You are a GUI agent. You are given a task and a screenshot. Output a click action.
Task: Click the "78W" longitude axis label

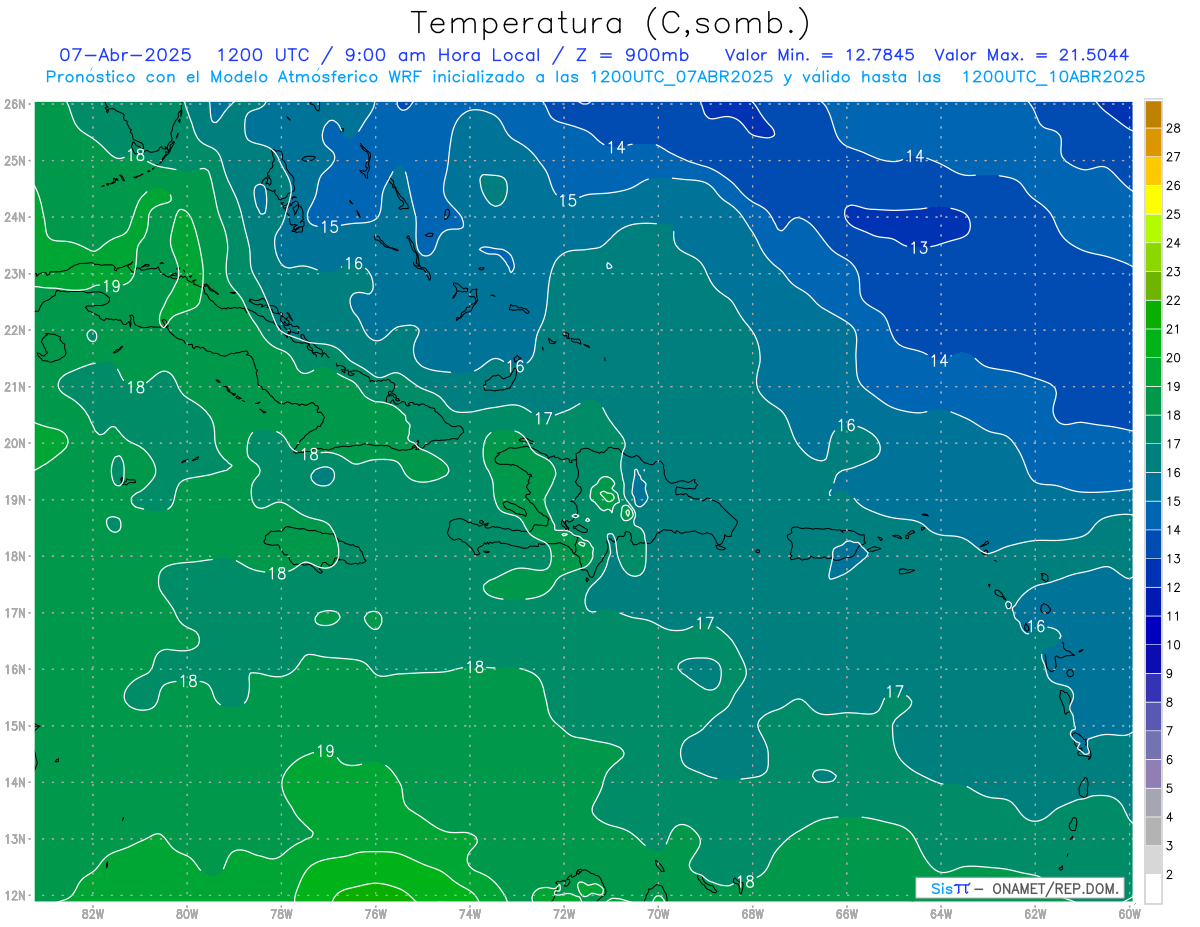281,913
